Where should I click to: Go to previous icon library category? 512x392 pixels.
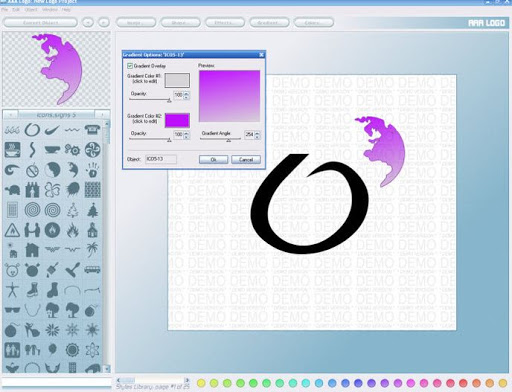point(11,115)
